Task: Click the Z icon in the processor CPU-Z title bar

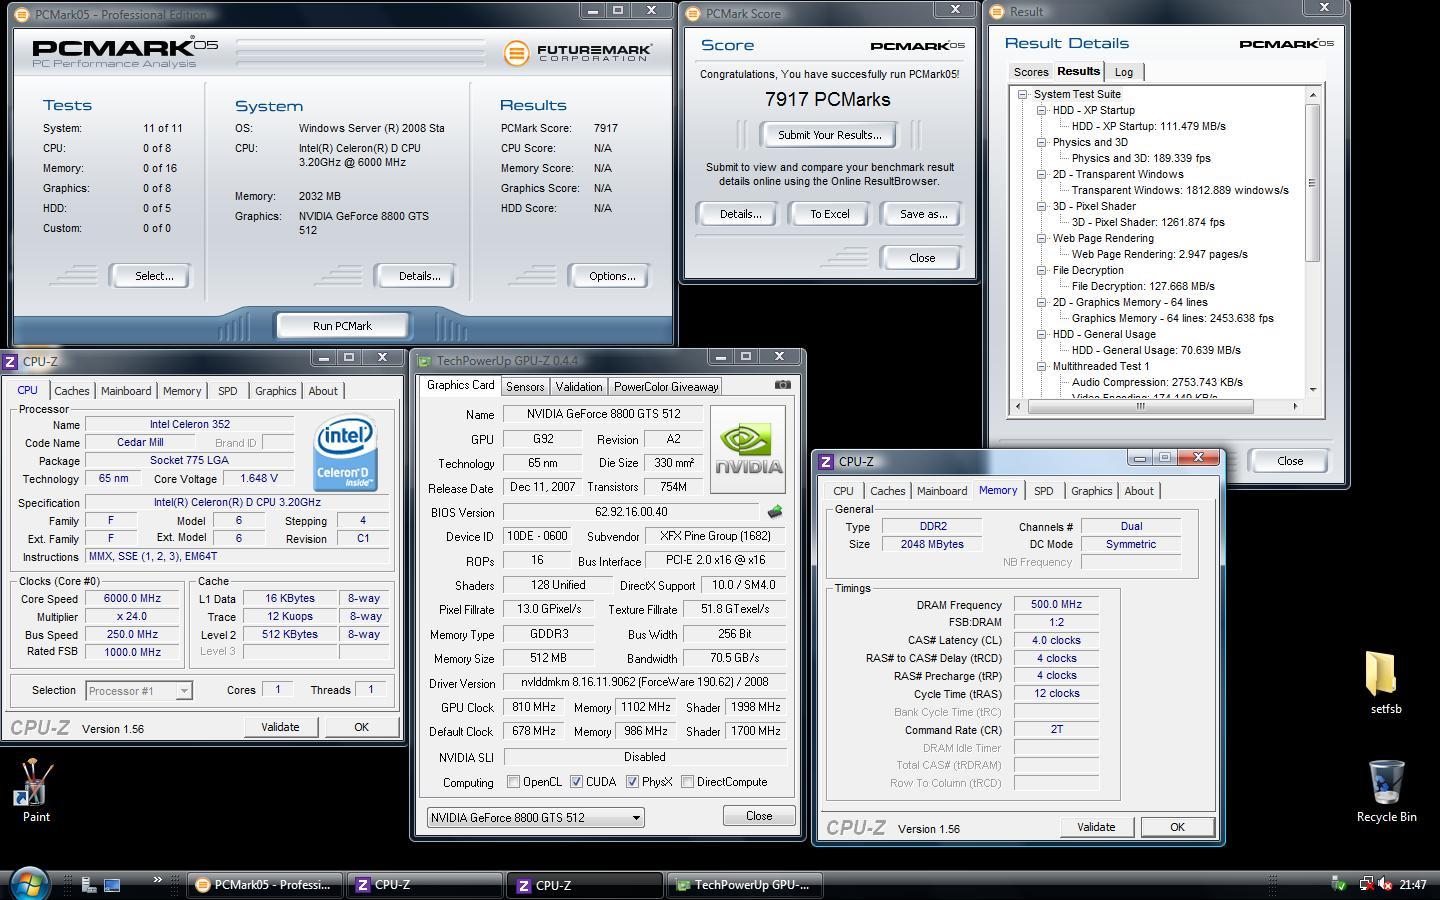Action: 10,361
